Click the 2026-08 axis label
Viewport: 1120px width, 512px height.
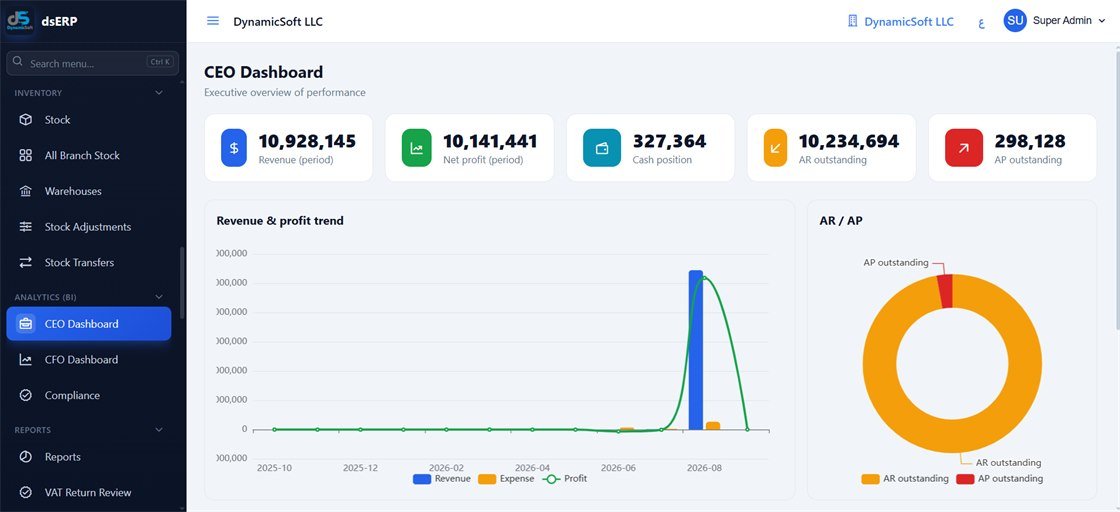point(704,468)
